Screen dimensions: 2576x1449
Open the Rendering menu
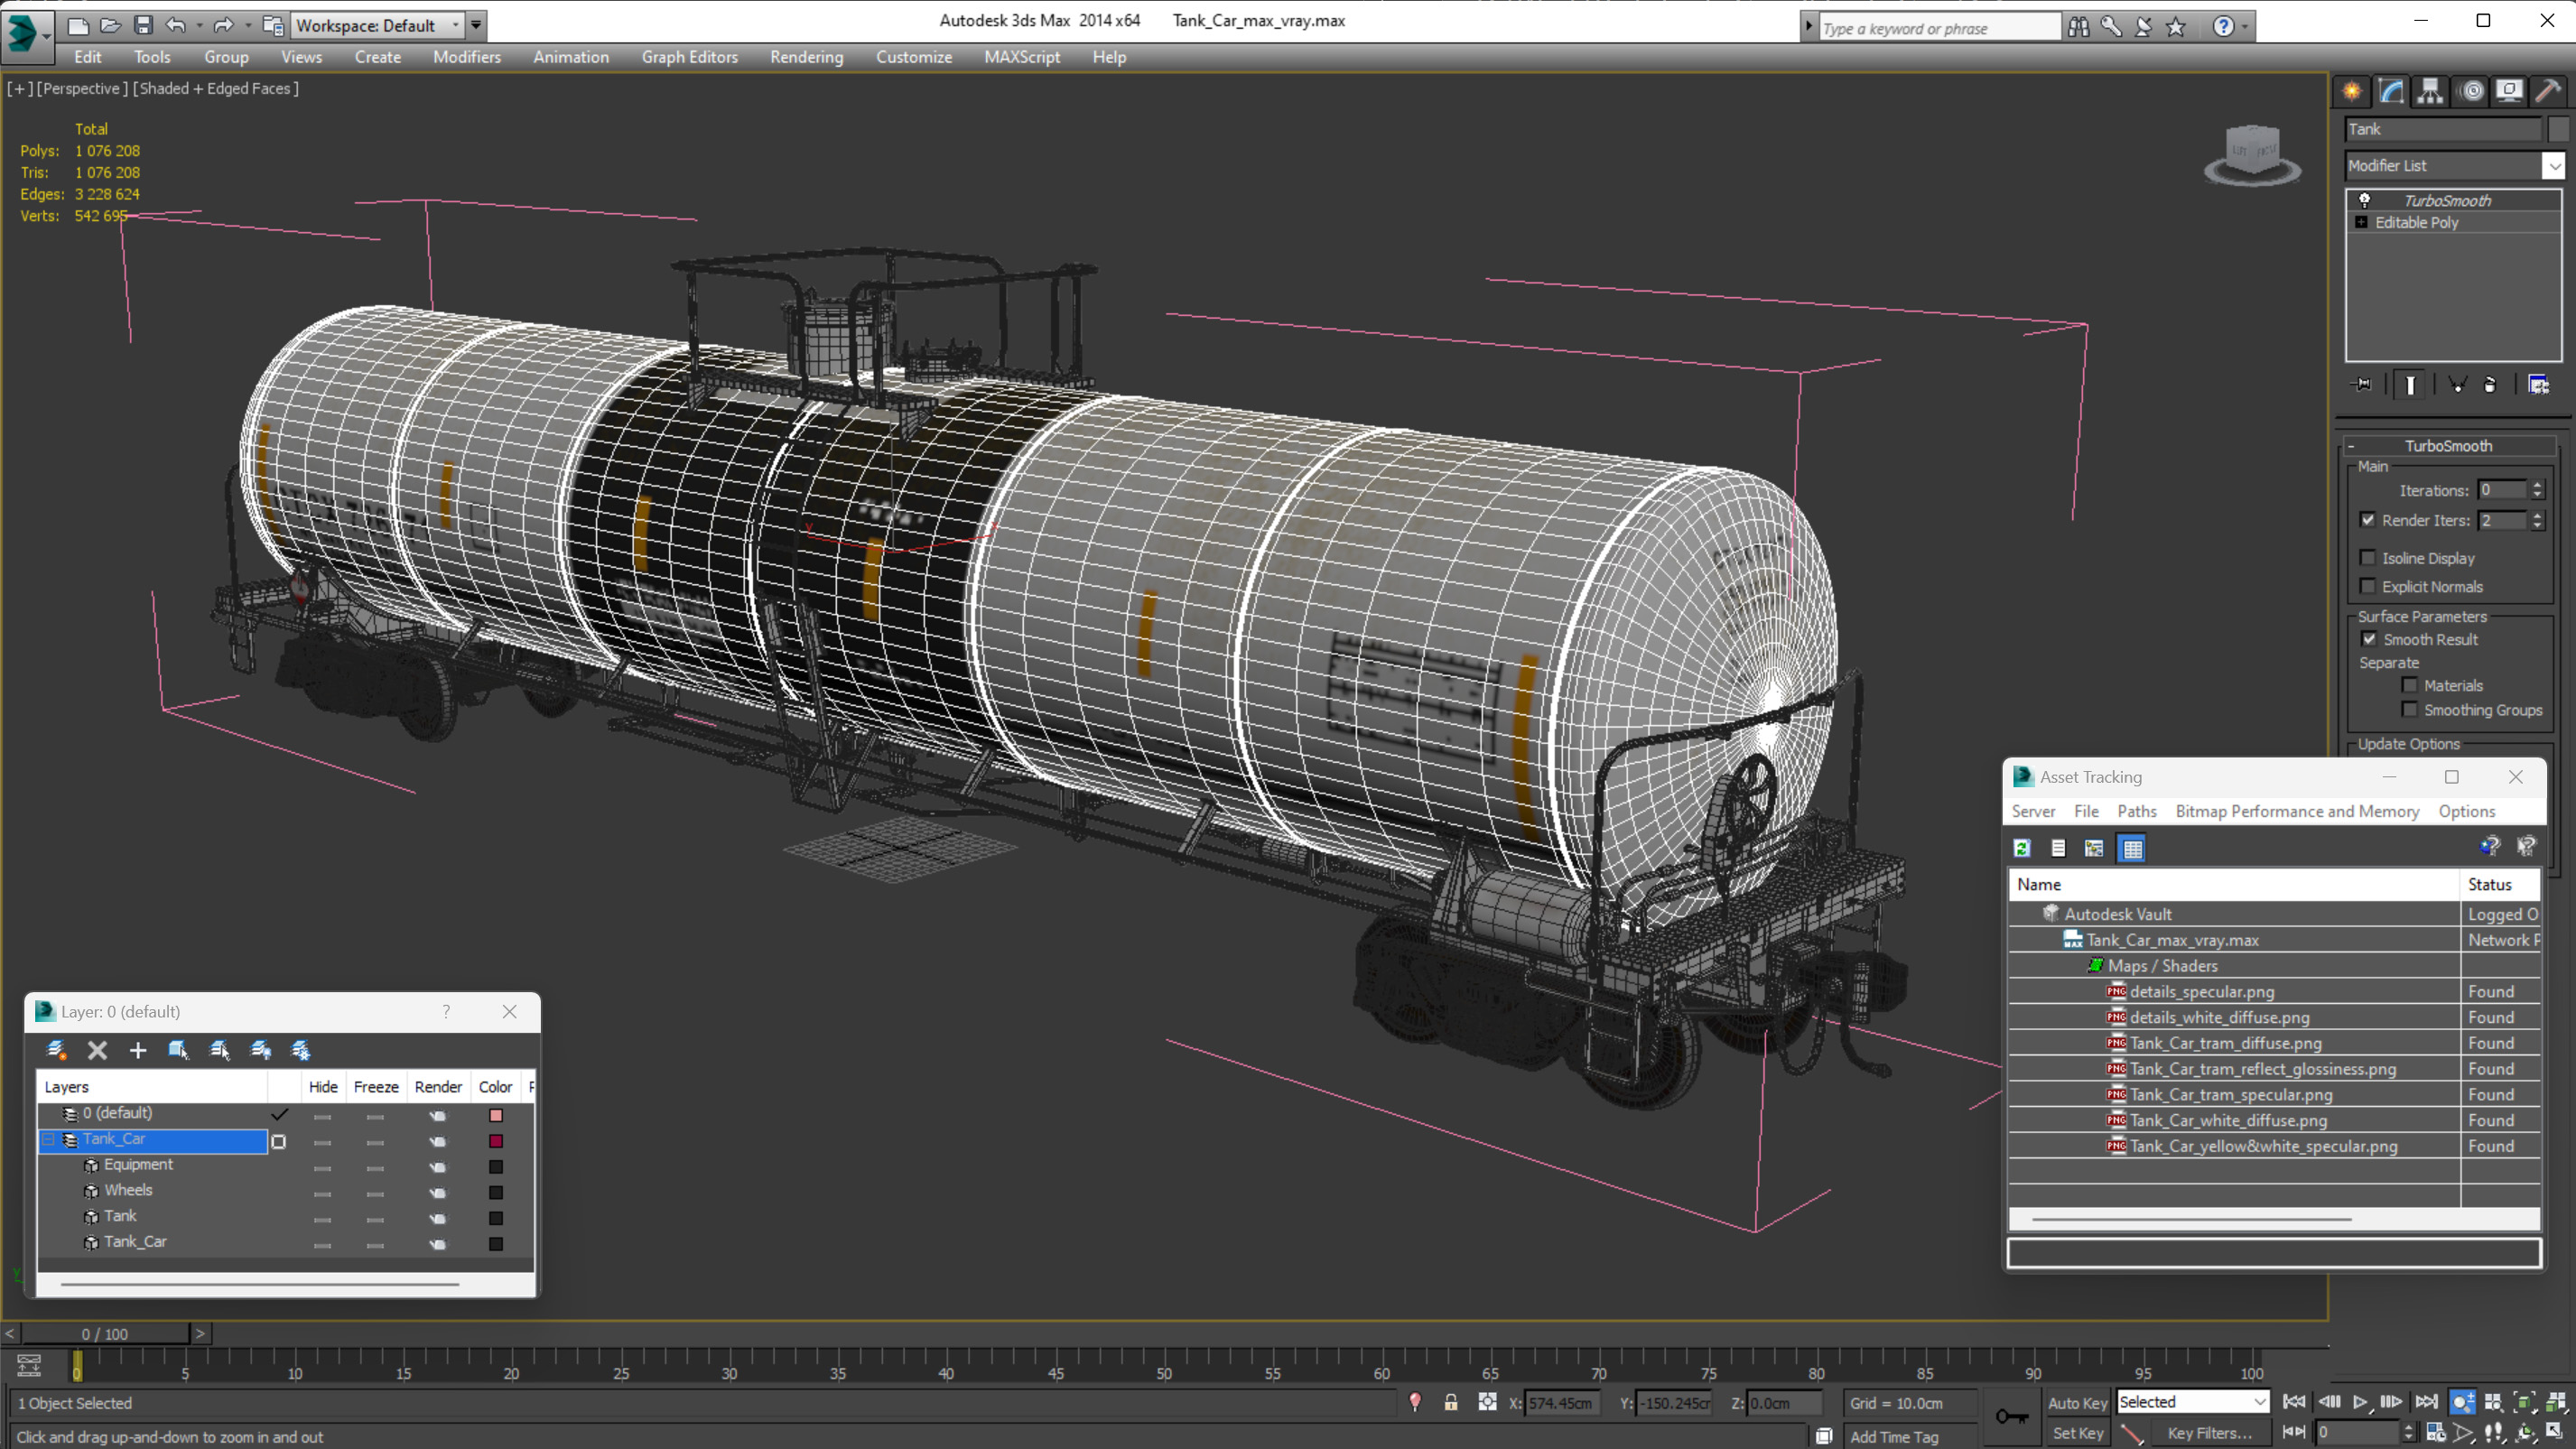pyautogui.click(x=806, y=57)
